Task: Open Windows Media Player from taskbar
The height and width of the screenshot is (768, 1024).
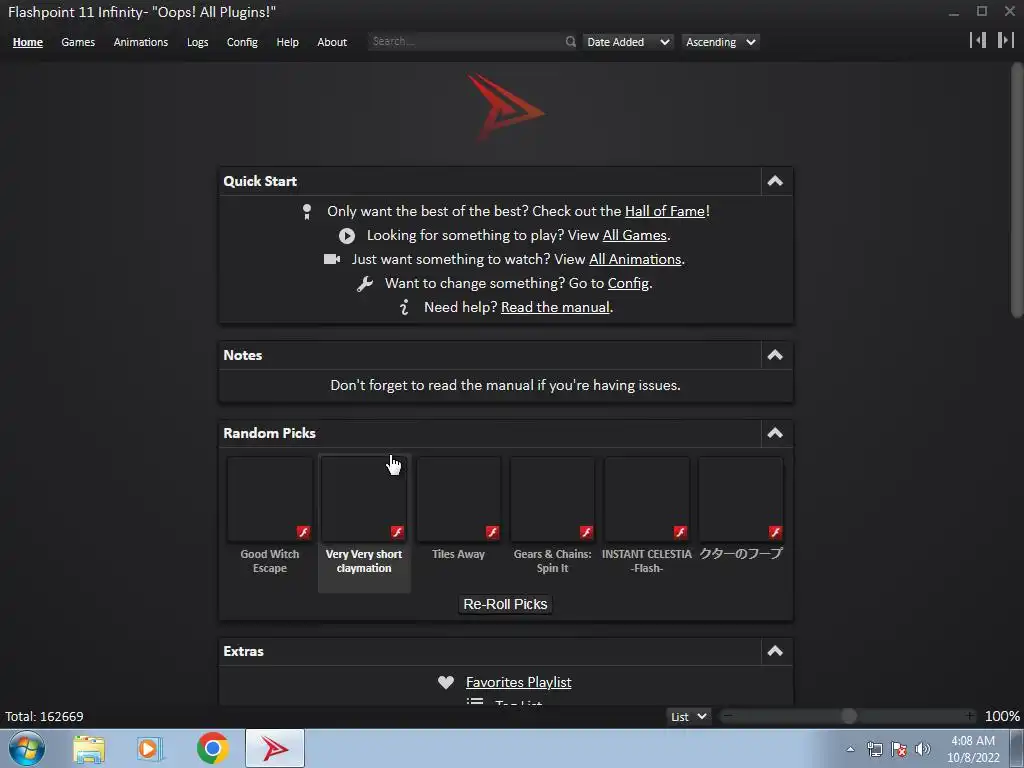Action: point(150,749)
